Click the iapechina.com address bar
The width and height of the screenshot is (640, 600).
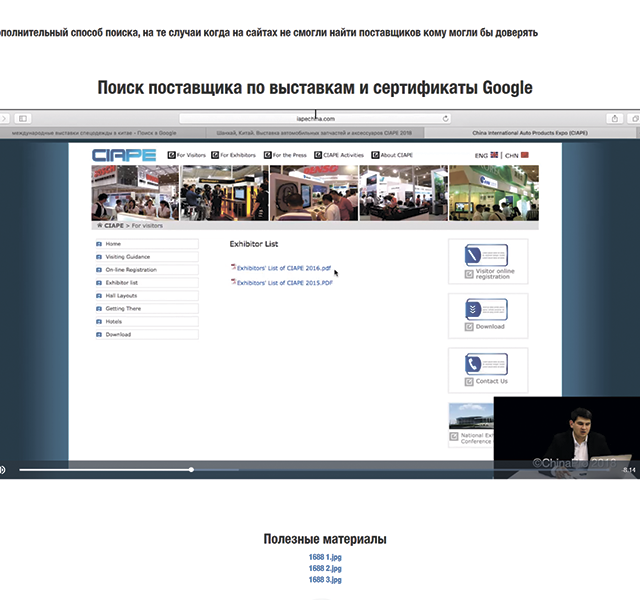click(x=315, y=118)
